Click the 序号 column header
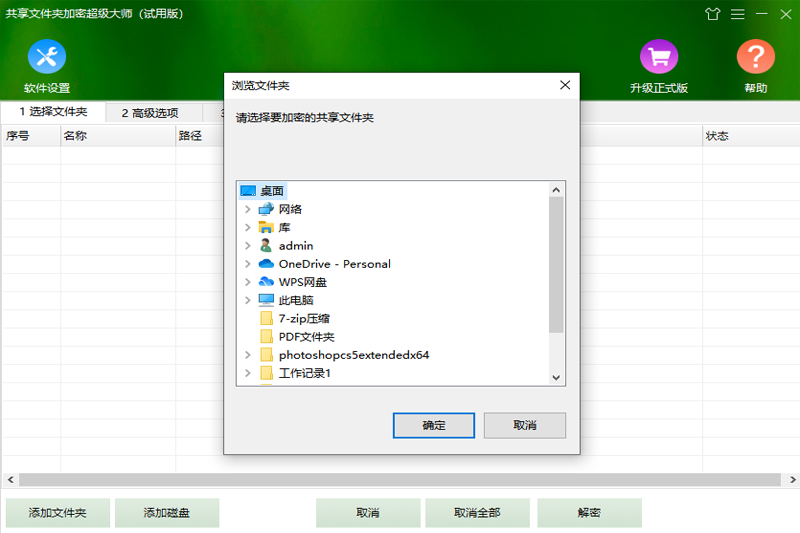Screen dimensions: 800x533 (31, 136)
